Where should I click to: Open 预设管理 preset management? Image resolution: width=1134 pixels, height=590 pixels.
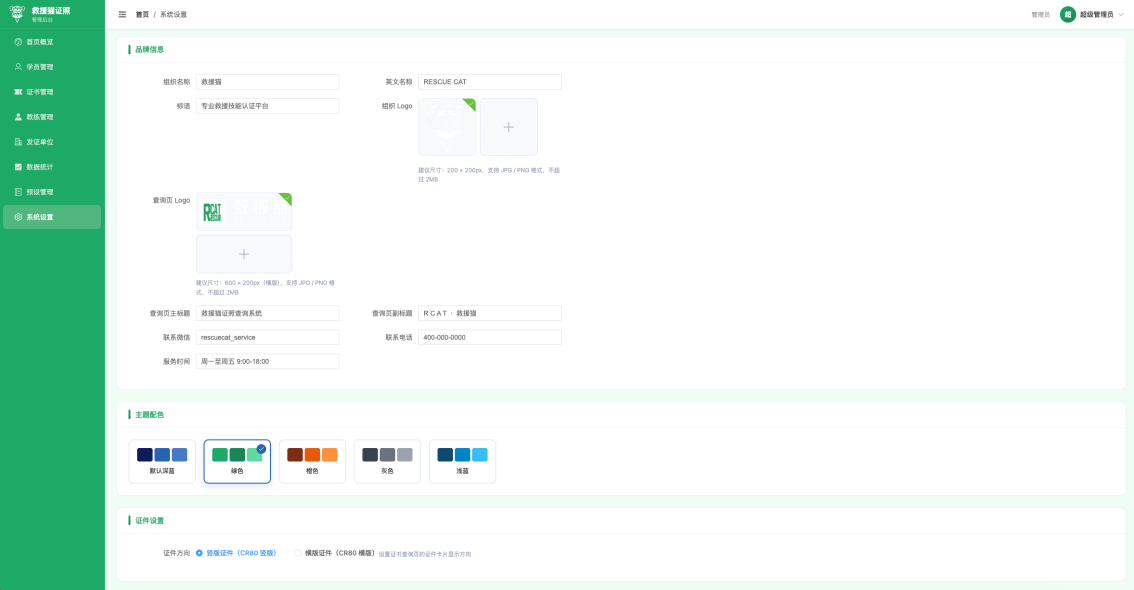click(40, 192)
